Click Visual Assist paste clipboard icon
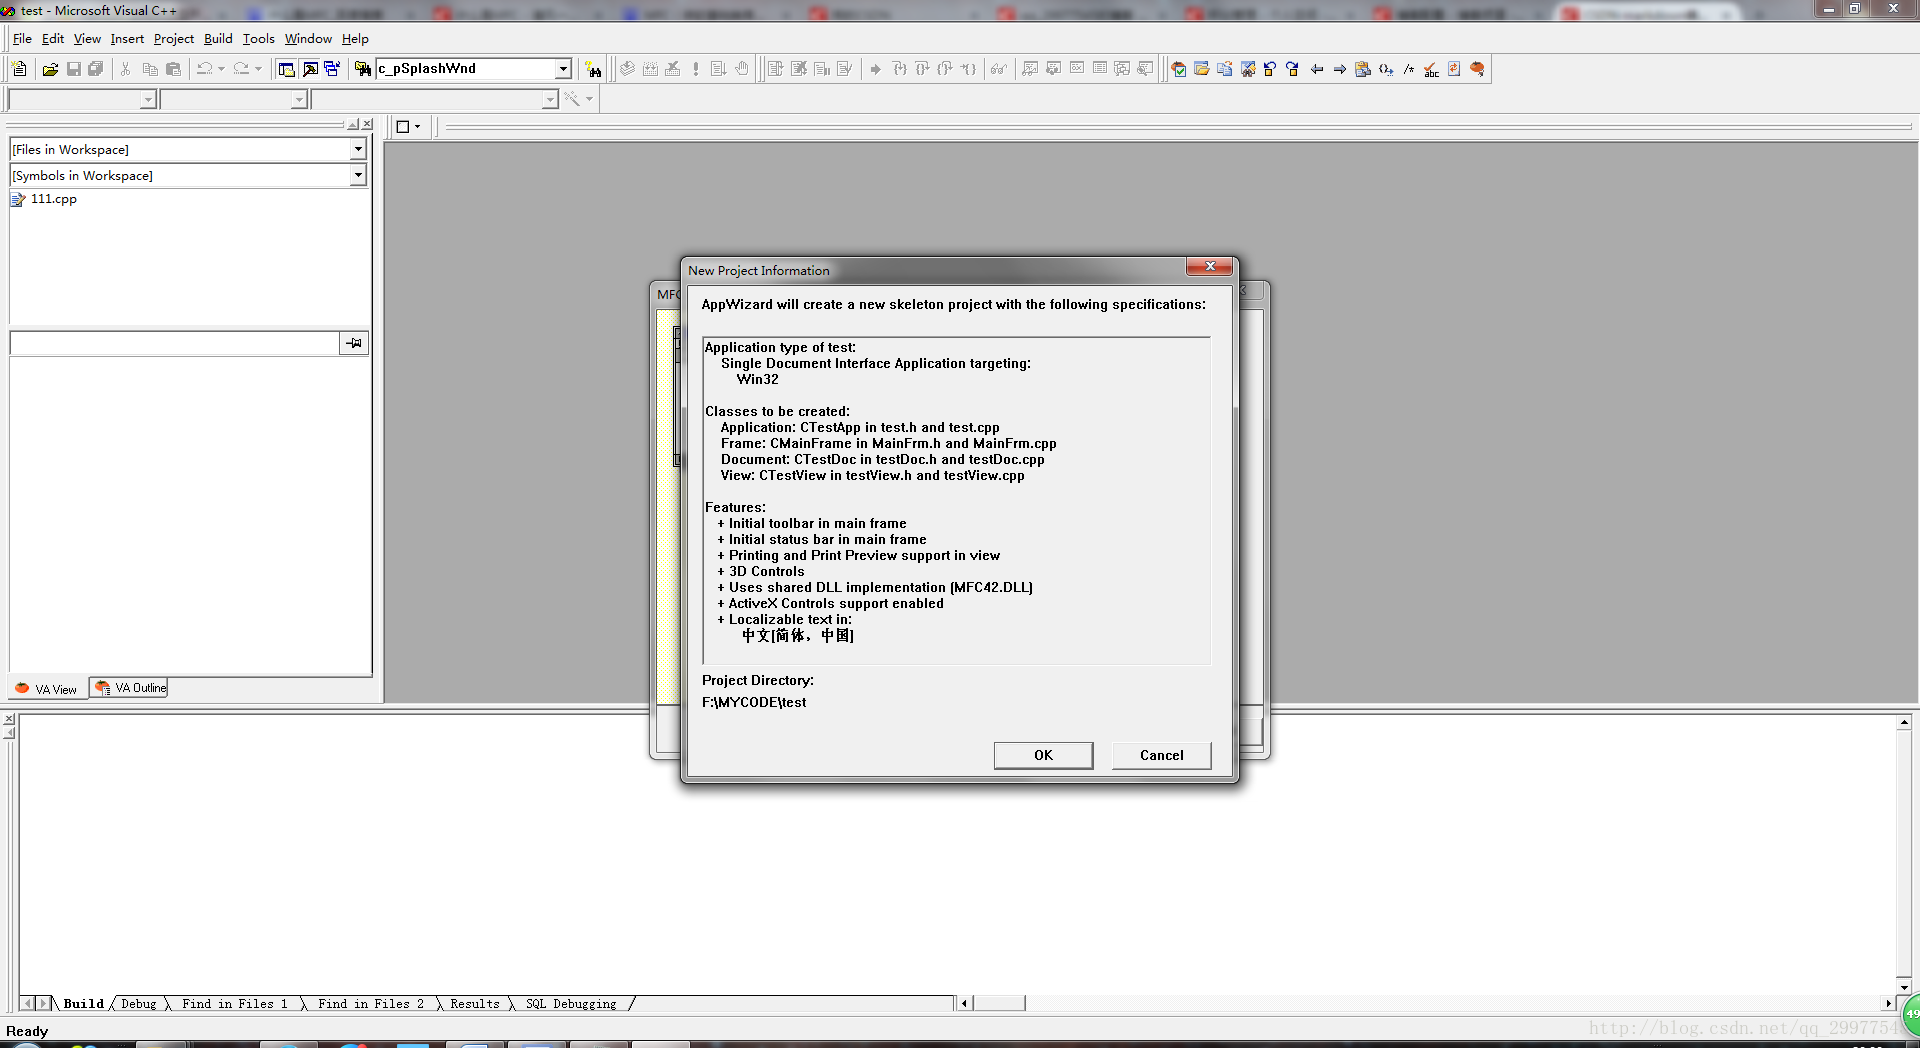Image resolution: width=1920 pixels, height=1048 pixels. 1363,69
